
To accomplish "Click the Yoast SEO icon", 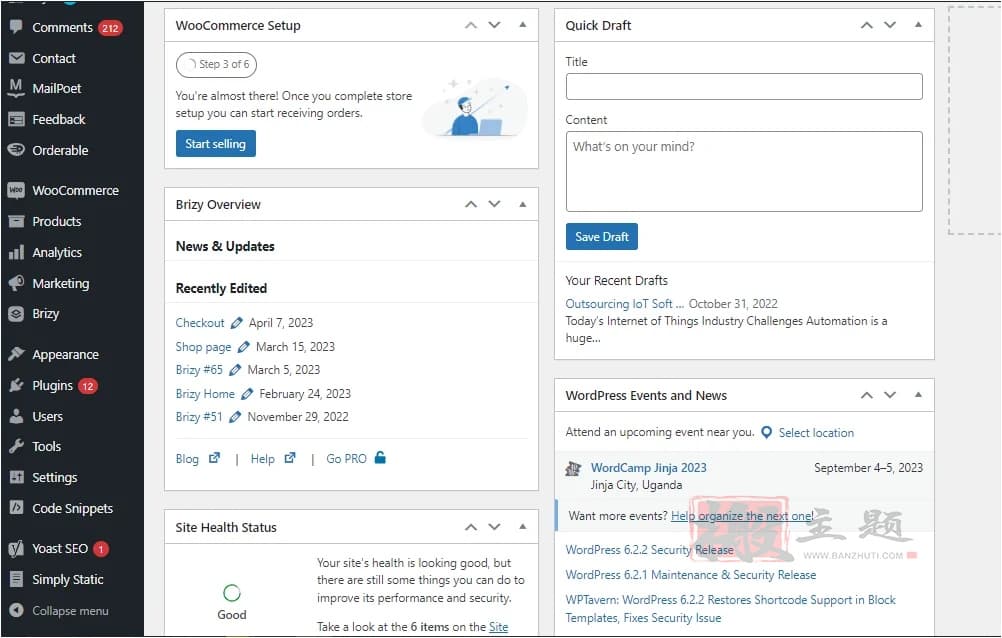I will (x=16, y=549).
